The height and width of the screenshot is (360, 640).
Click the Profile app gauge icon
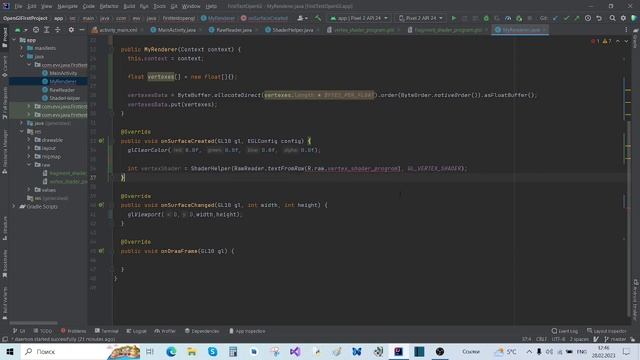click(508, 18)
